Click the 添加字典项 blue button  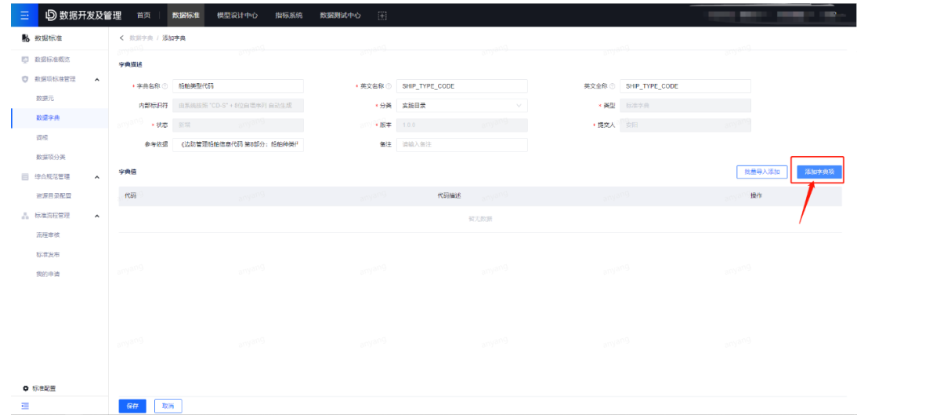[x=819, y=172]
